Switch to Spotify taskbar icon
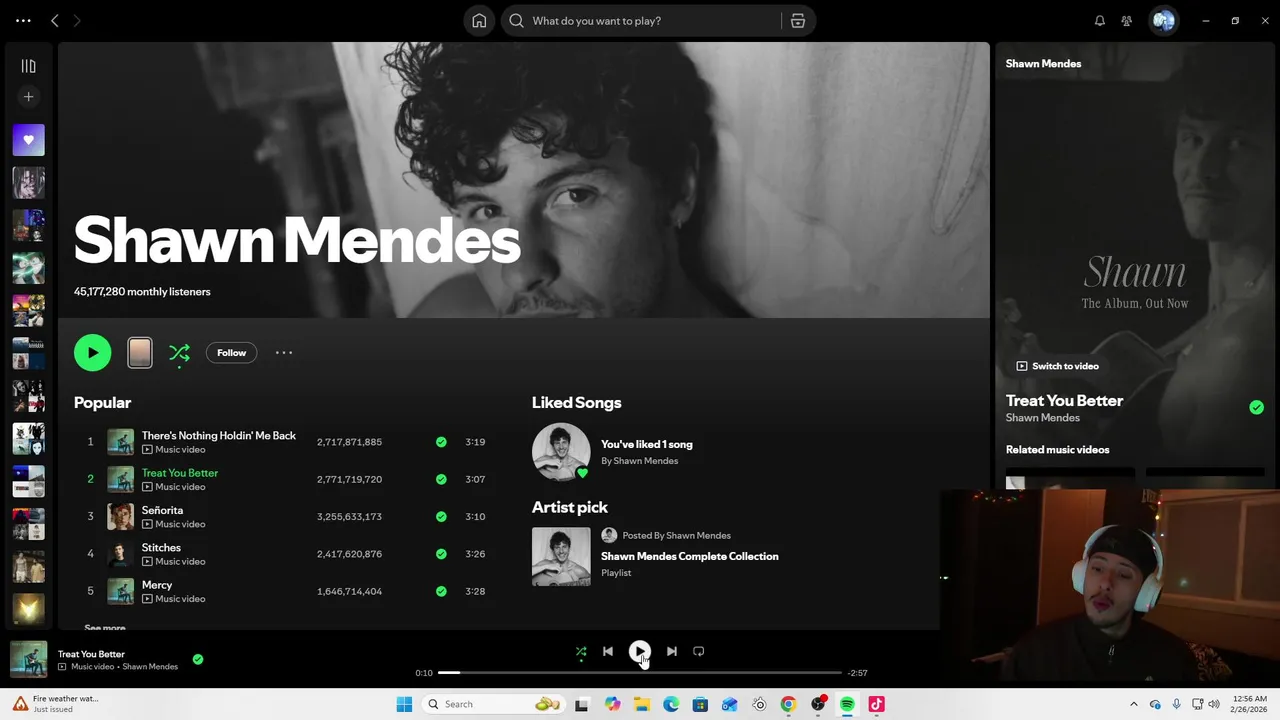This screenshot has height=720, width=1280. coord(847,704)
